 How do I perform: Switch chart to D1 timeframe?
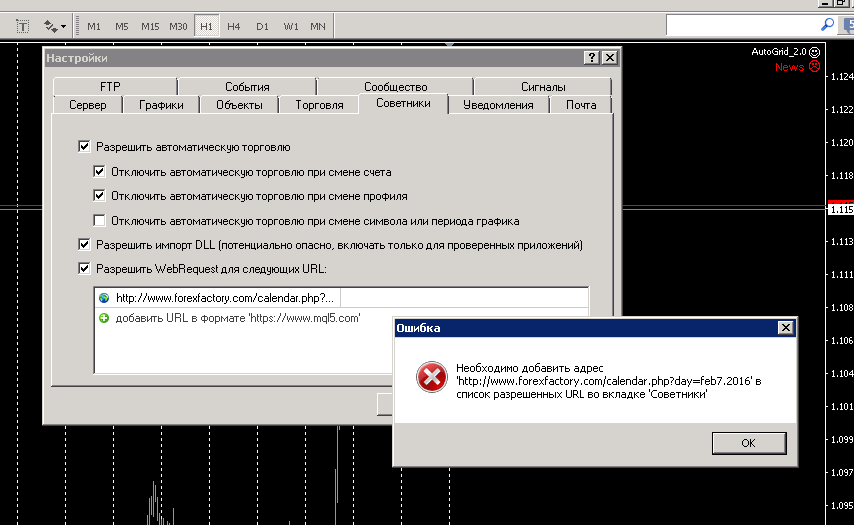262,26
